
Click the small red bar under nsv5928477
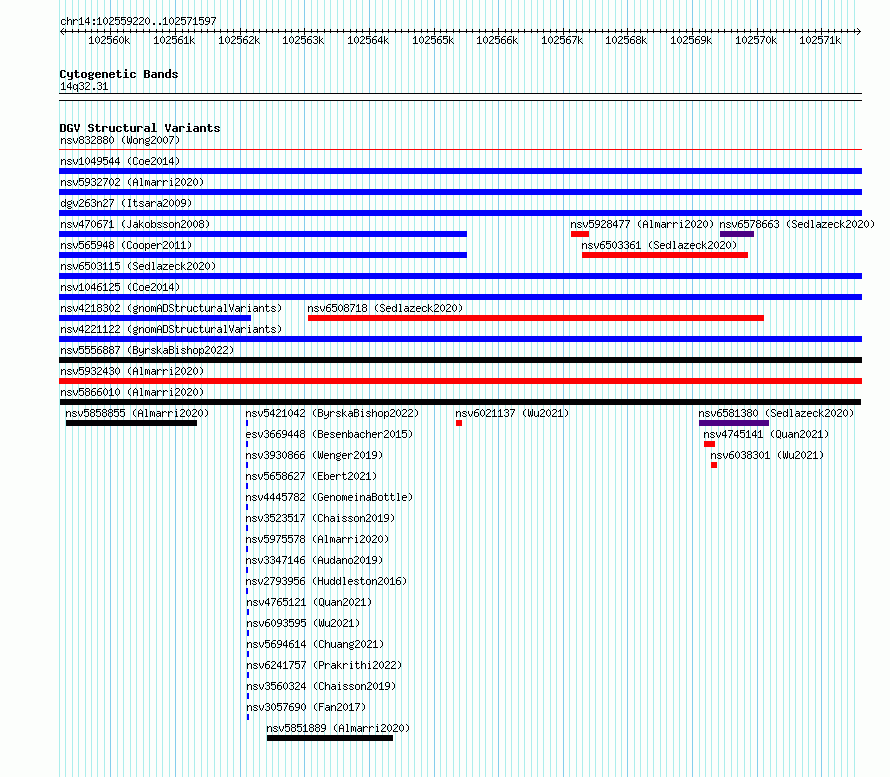coord(580,234)
